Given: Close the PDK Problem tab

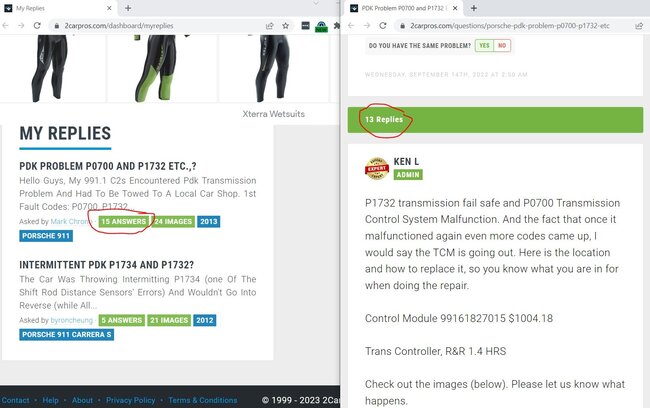Looking at the screenshot, I should pyautogui.click(x=455, y=8).
